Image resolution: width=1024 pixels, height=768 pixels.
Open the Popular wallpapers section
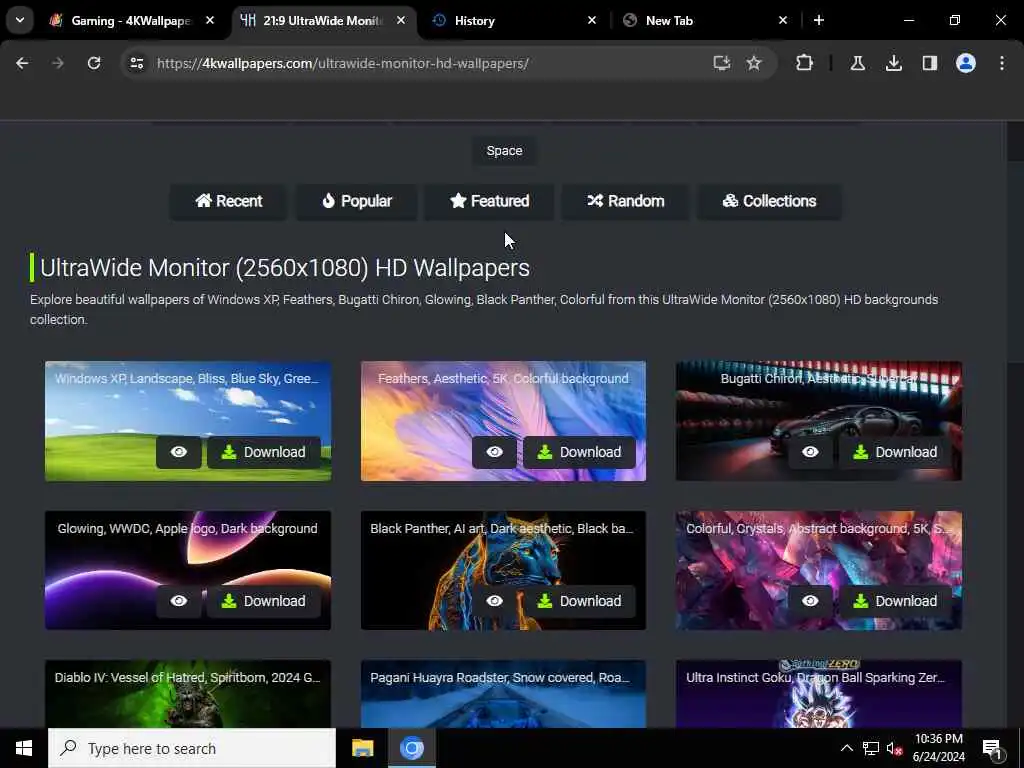[x=357, y=201]
